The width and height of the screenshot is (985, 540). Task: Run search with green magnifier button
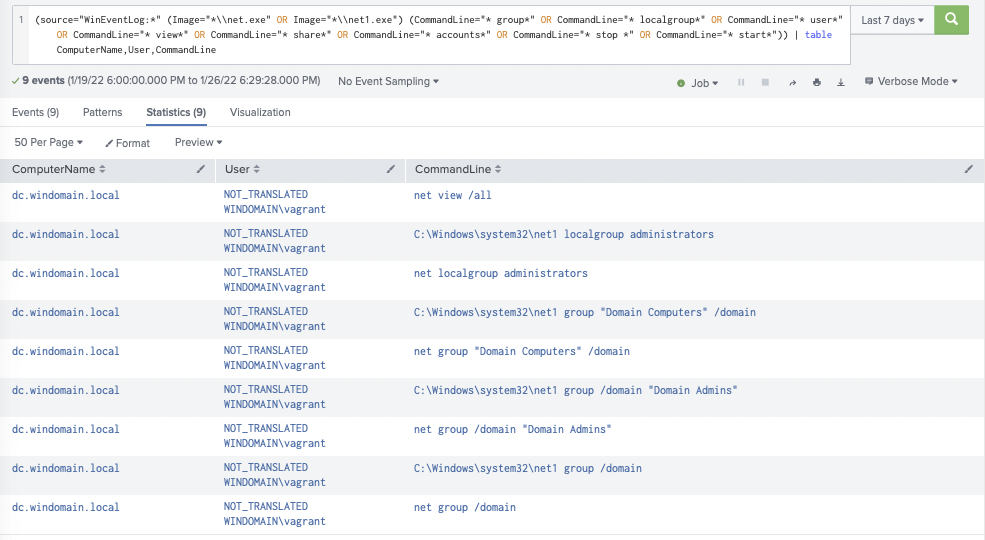point(951,19)
